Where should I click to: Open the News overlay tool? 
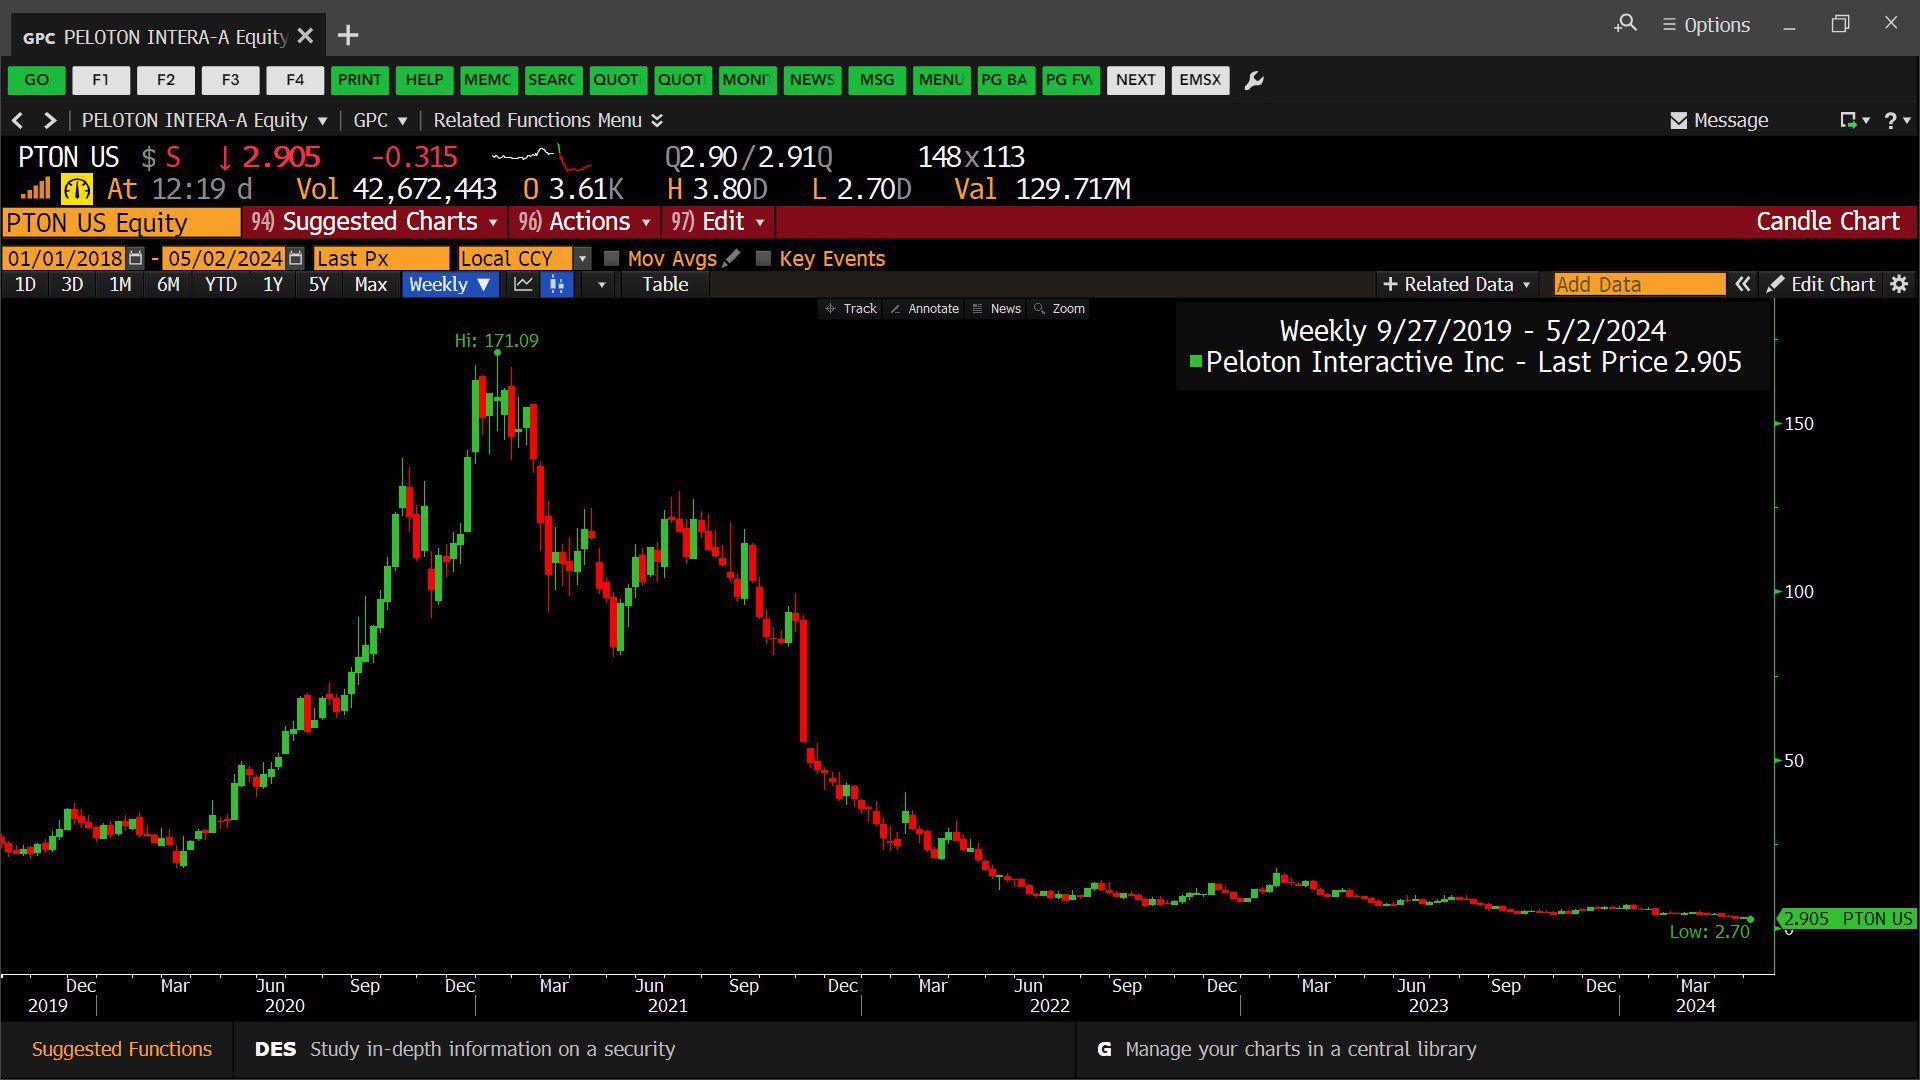(997, 309)
